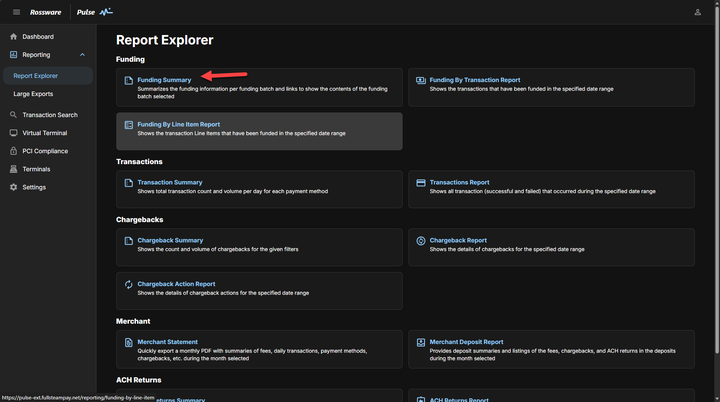The image size is (720, 402).
Task: Click the Transaction Search magnifier icon
Action: pos(13,115)
